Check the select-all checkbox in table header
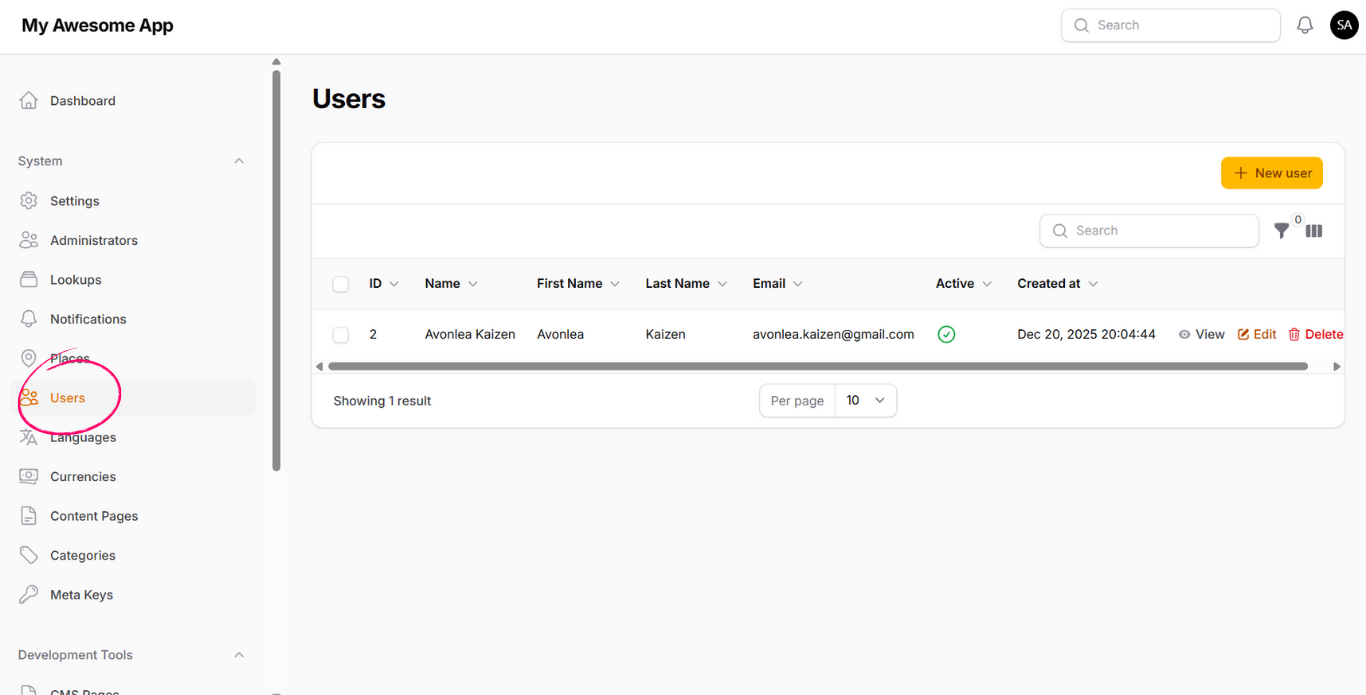Viewport: 1366px width, 695px height. [x=341, y=284]
